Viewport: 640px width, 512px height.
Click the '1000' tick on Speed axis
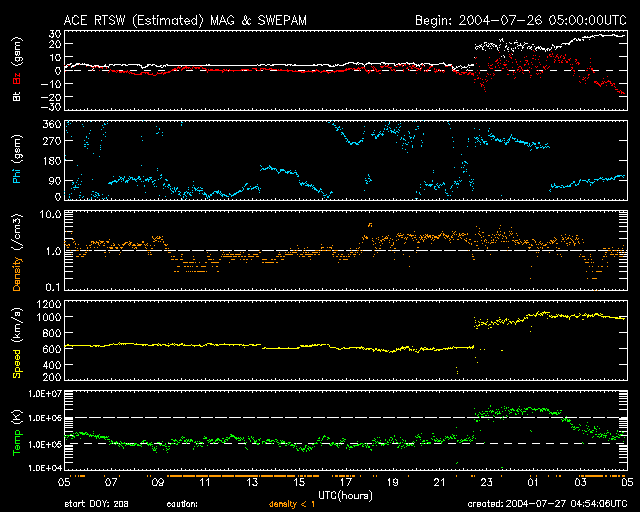point(49,317)
